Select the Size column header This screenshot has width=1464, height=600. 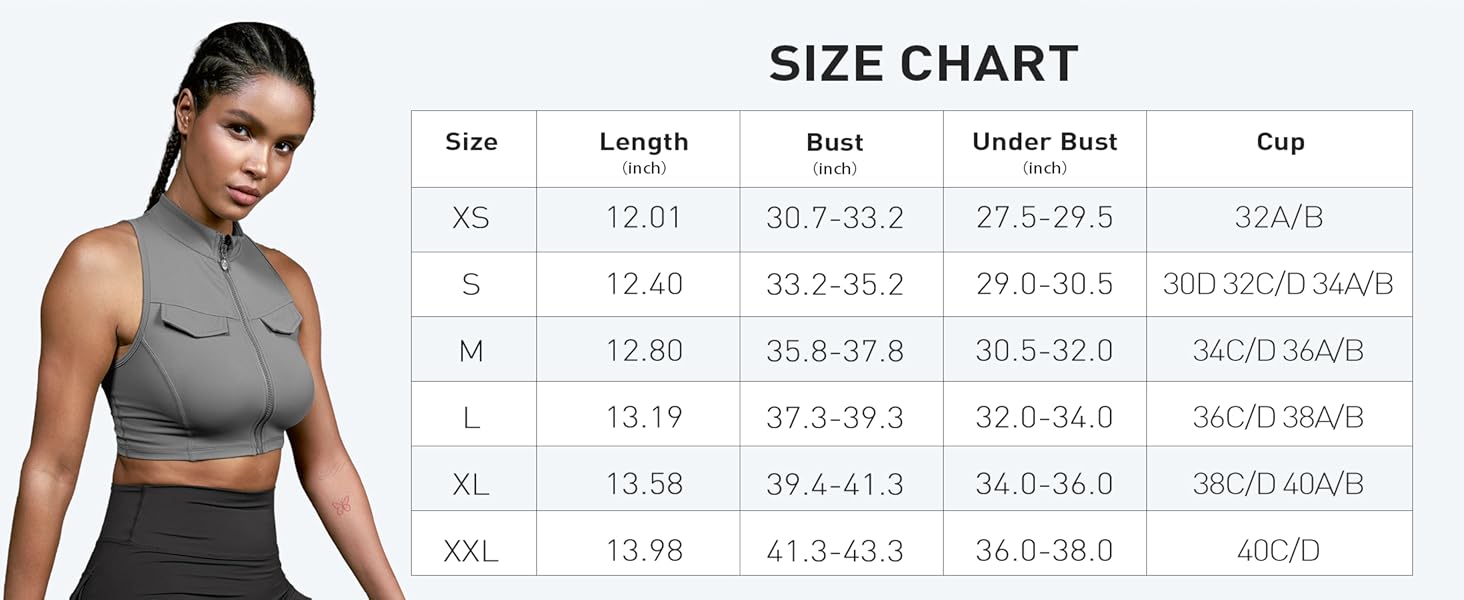coord(471,142)
